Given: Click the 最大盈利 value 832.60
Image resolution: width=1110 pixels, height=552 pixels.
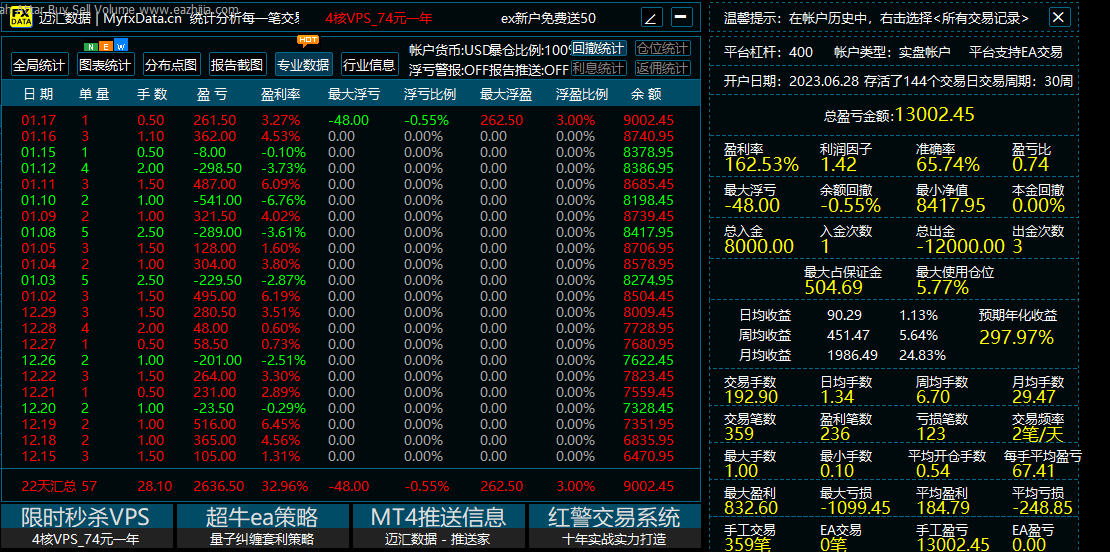Looking at the screenshot, I should click(750, 508).
